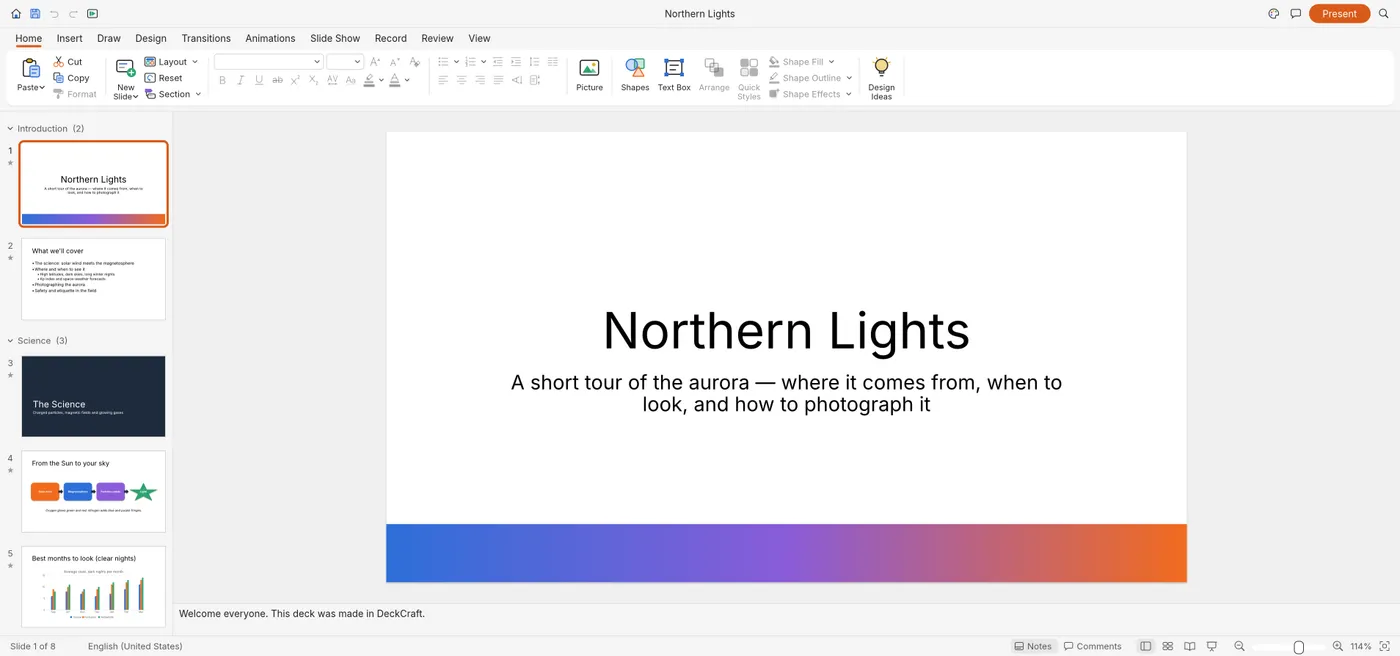Switch to Slide Sorter grid view

coord(1167,646)
